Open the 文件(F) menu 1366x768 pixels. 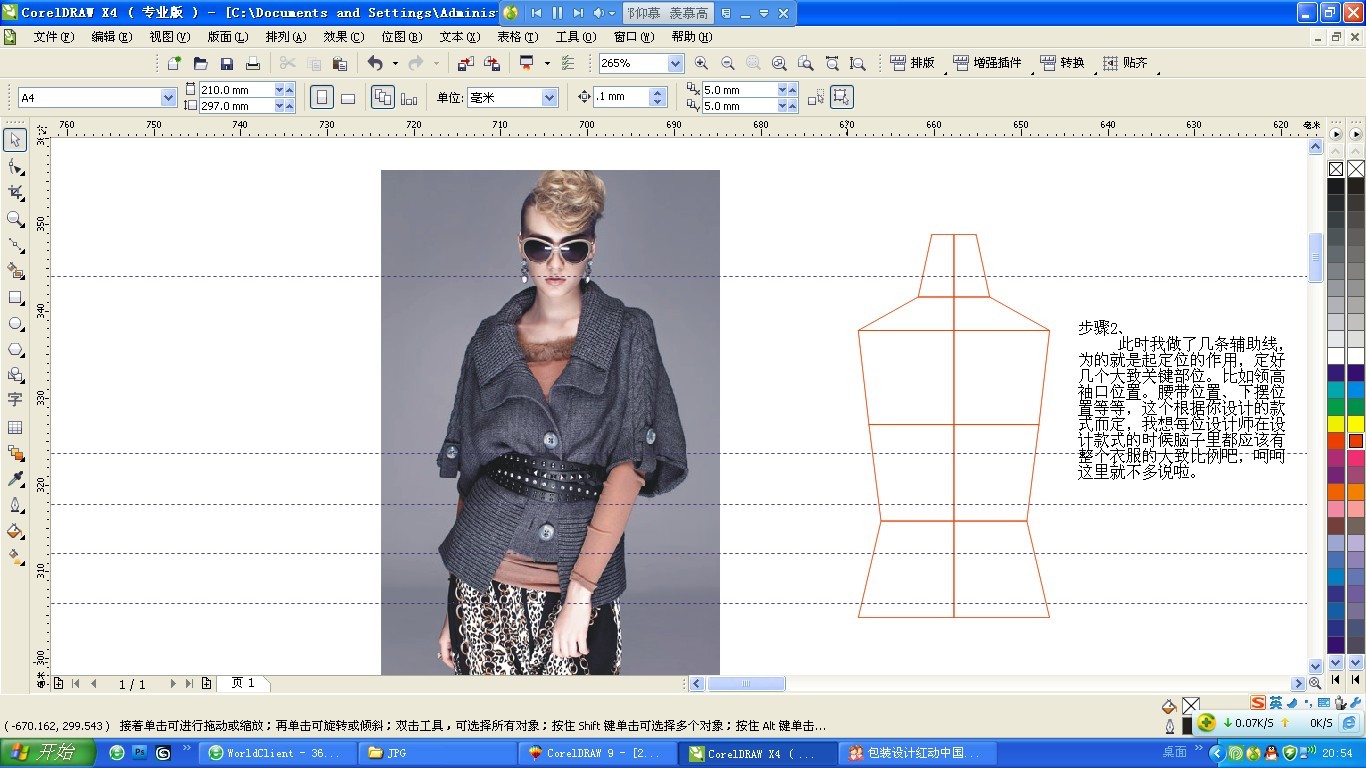[54, 37]
